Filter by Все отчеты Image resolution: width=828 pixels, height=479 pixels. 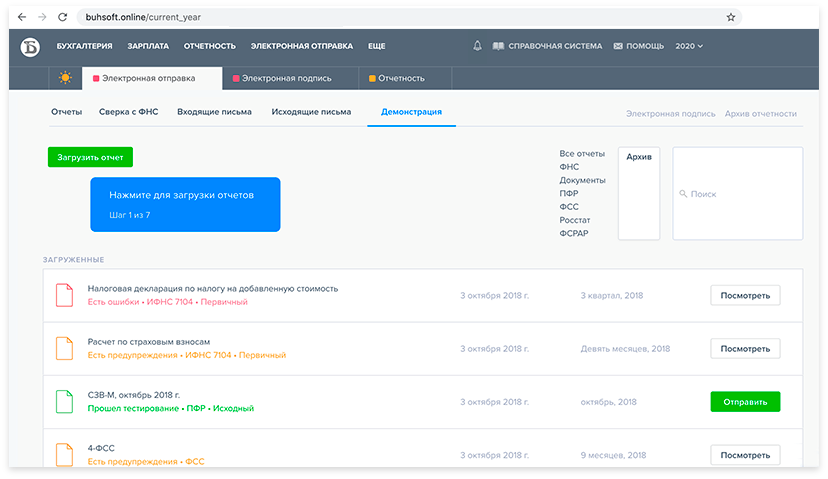coord(582,154)
